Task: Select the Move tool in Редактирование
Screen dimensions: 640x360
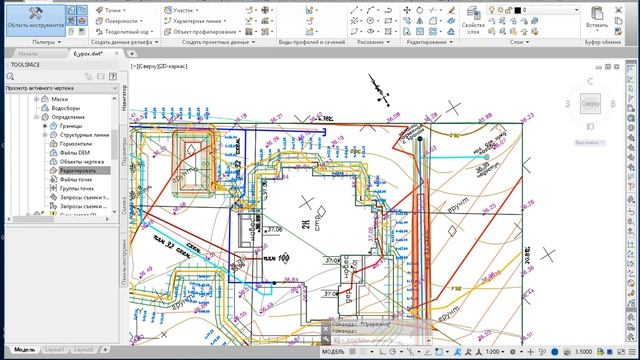Action: pyautogui.click(x=407, y=10)
